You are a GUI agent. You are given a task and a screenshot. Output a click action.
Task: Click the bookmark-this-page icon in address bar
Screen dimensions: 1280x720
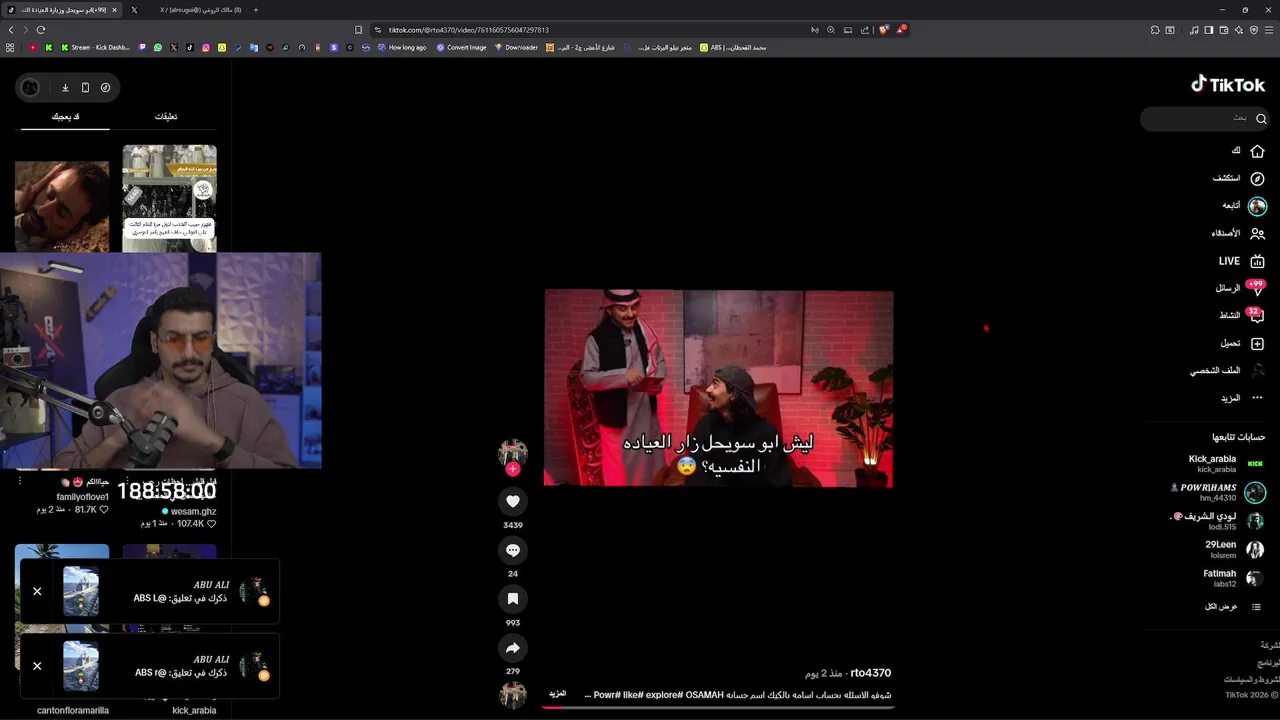[358, 30]
